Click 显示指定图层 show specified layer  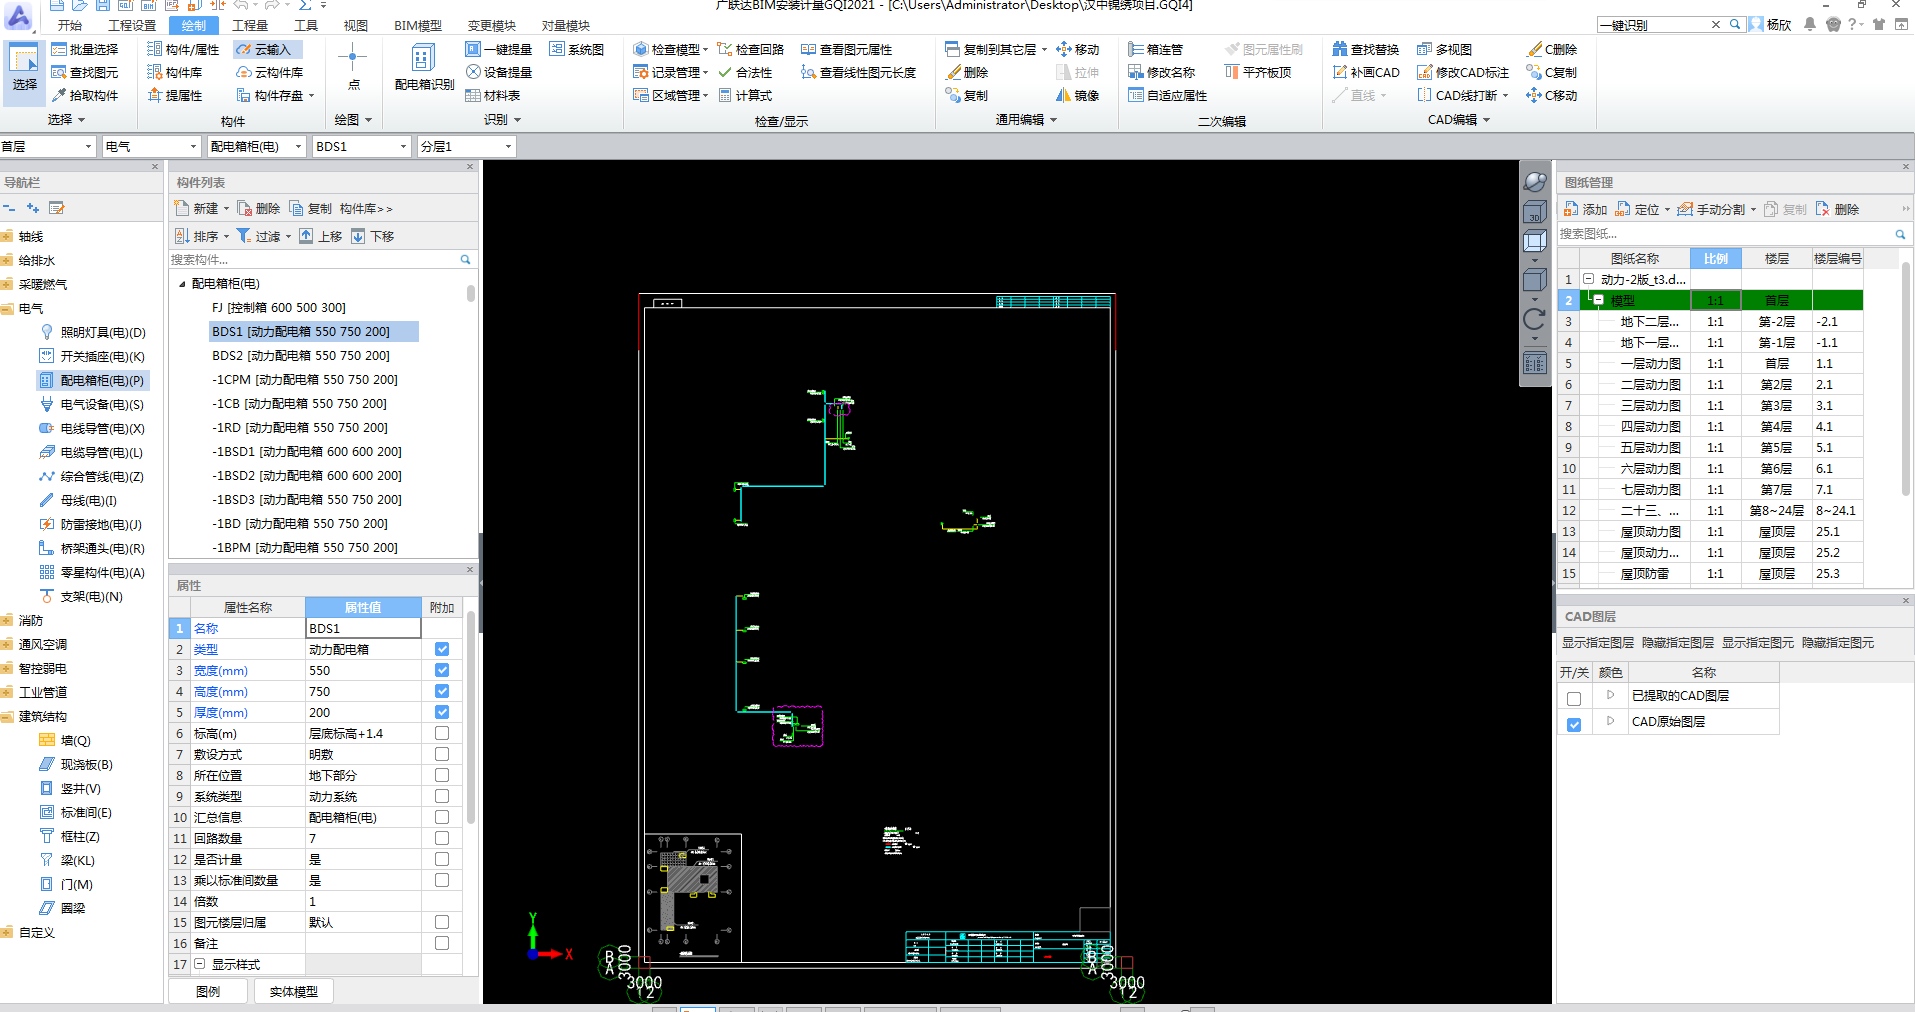click(x=1598, y=643)
